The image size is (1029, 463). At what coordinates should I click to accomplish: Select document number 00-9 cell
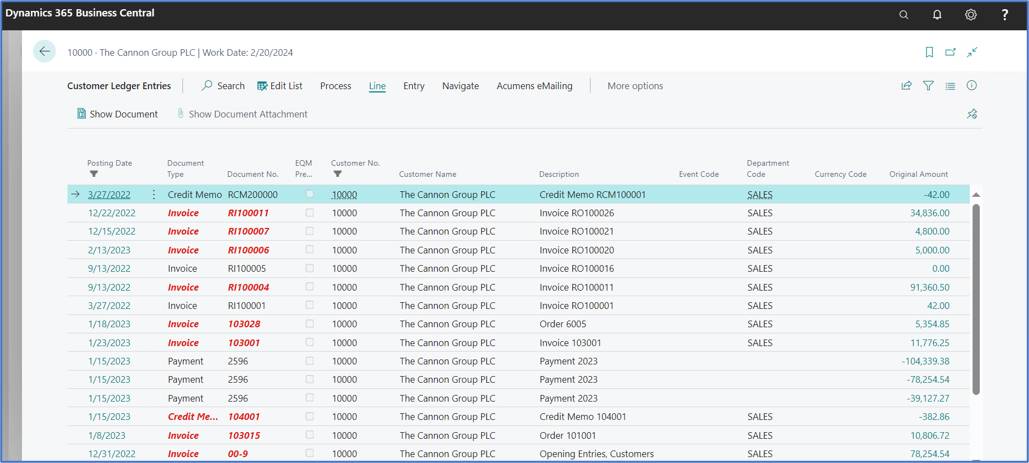point(238,454)
